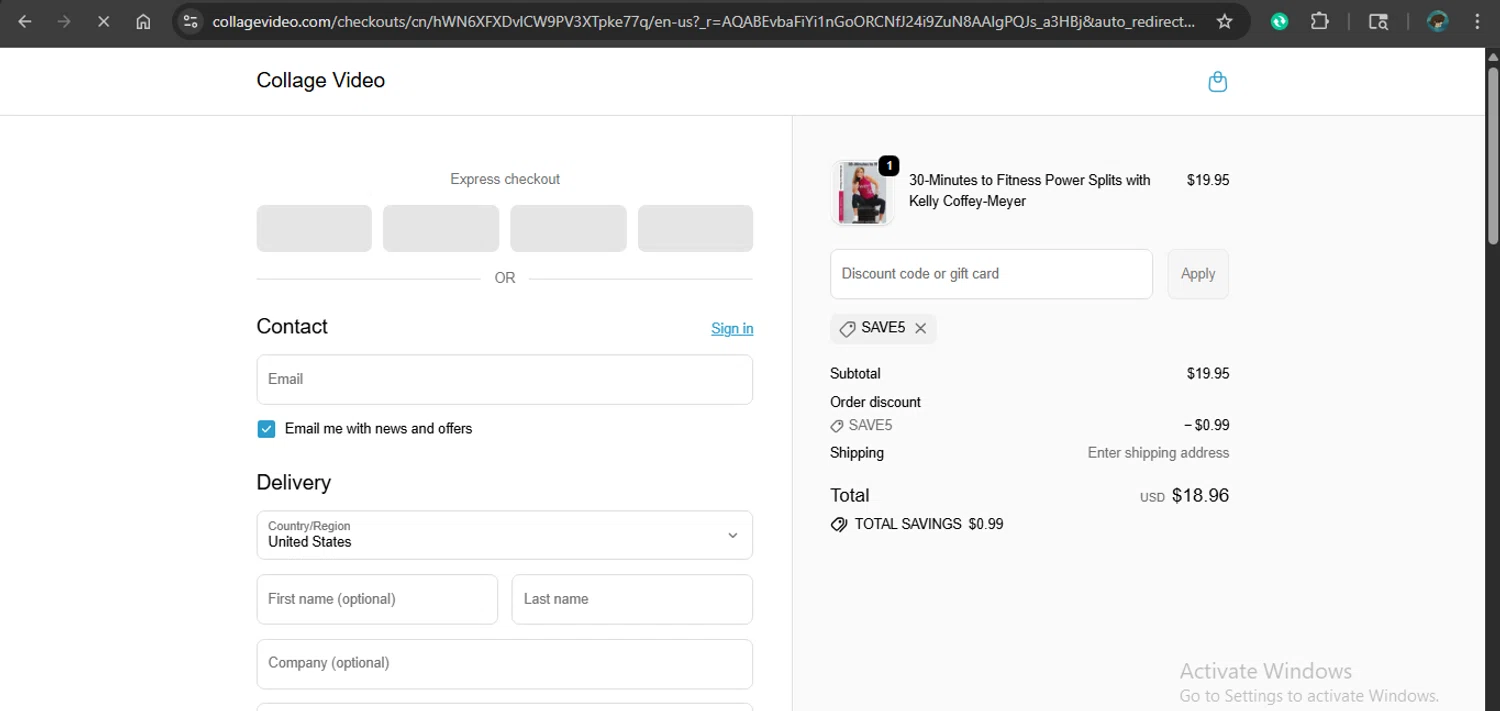1500x711 pixels.
Task: Click the 'Express checkout' label
Action: [504, 179]
